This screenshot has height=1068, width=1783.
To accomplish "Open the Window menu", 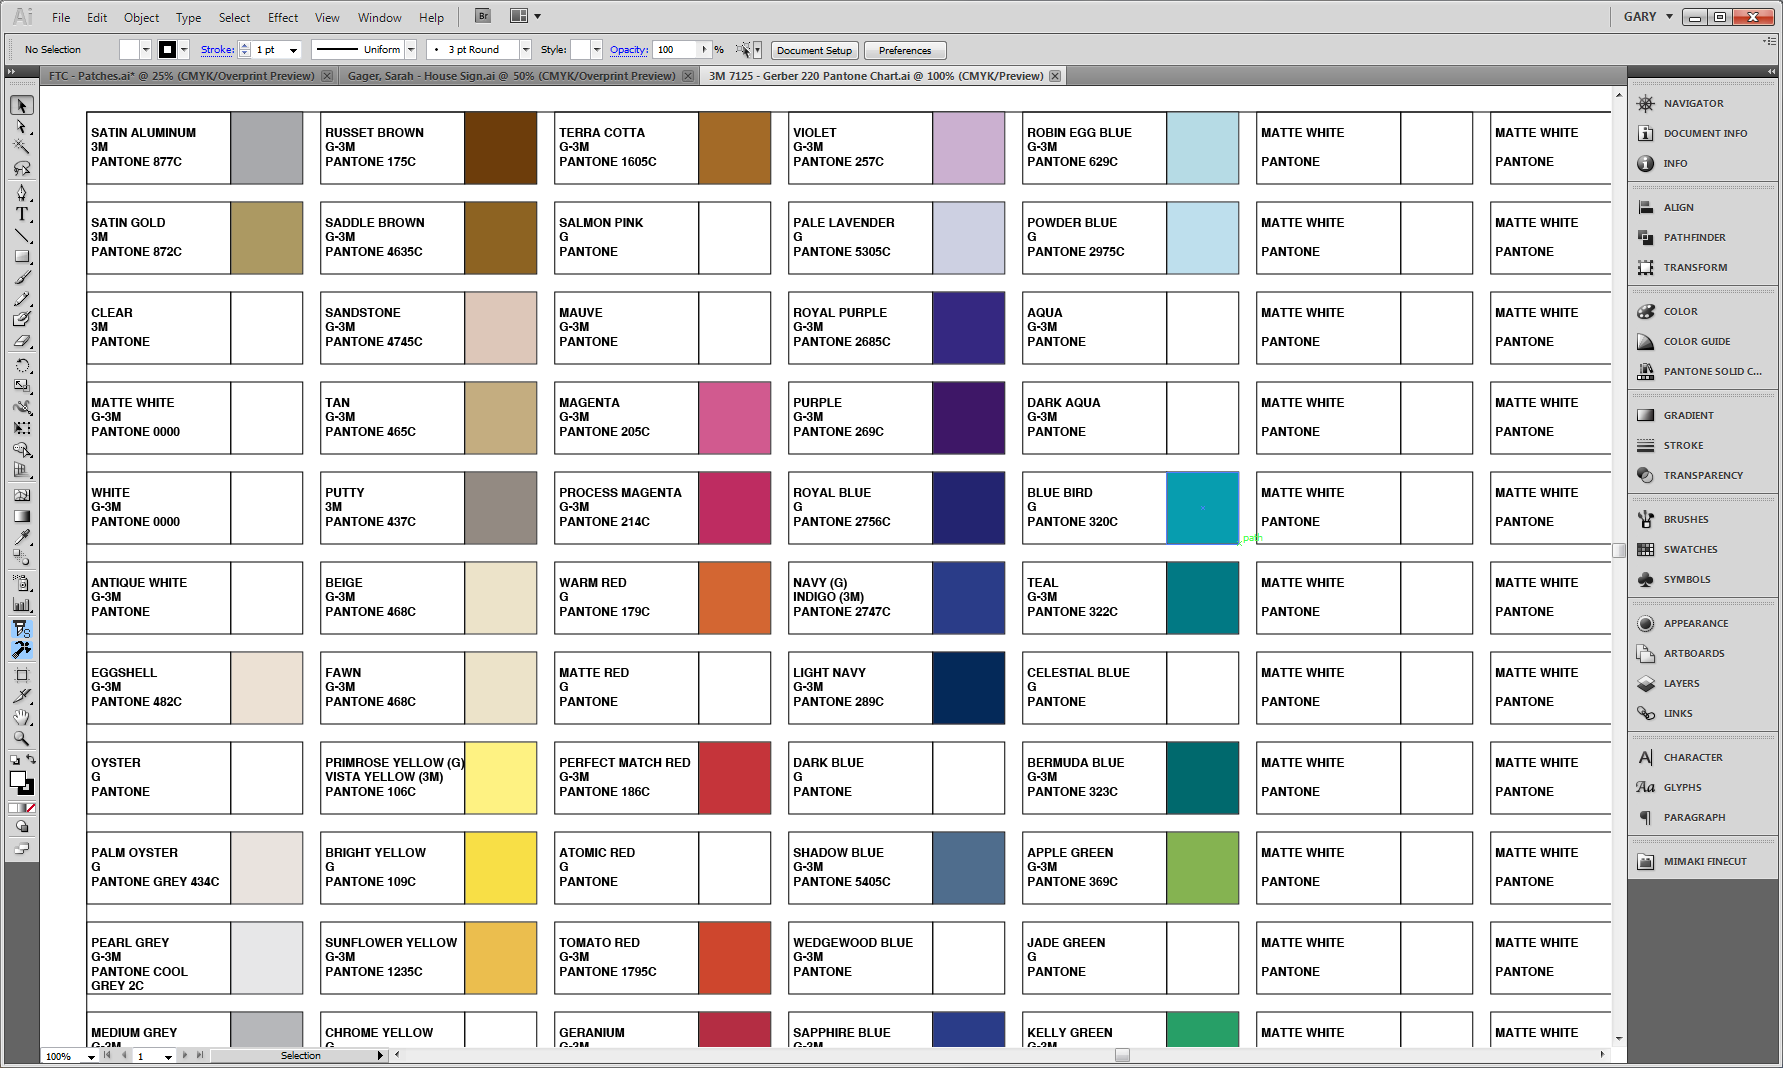I will click(x=379, y=17).
